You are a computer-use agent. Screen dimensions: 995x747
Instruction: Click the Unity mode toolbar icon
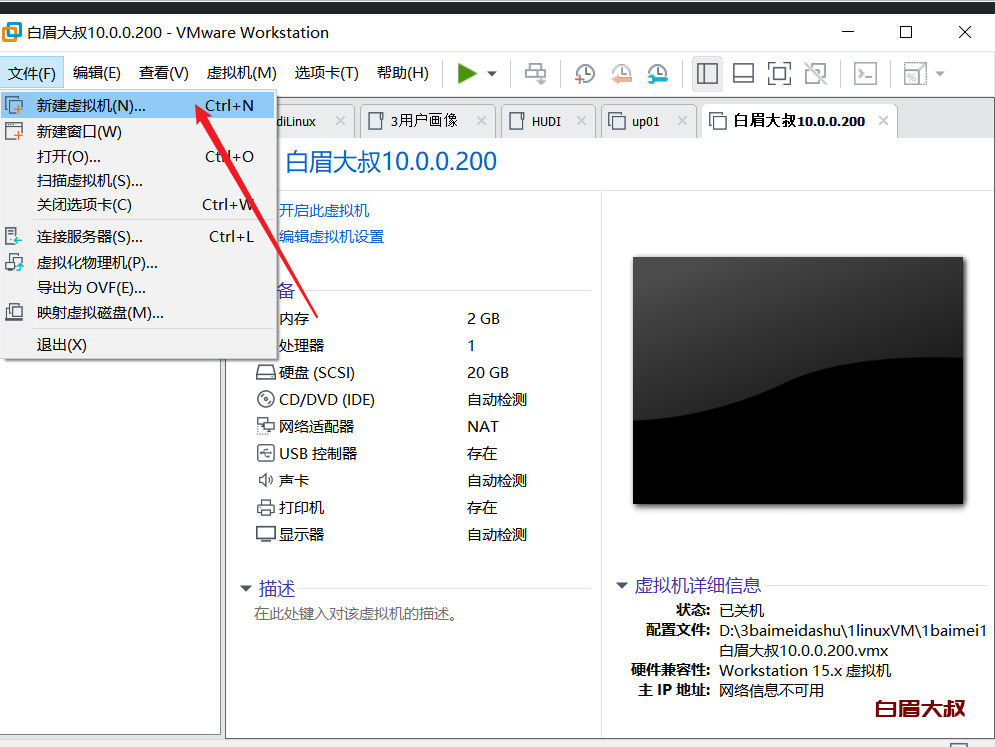pyautogui.click(x=815, y=74)
